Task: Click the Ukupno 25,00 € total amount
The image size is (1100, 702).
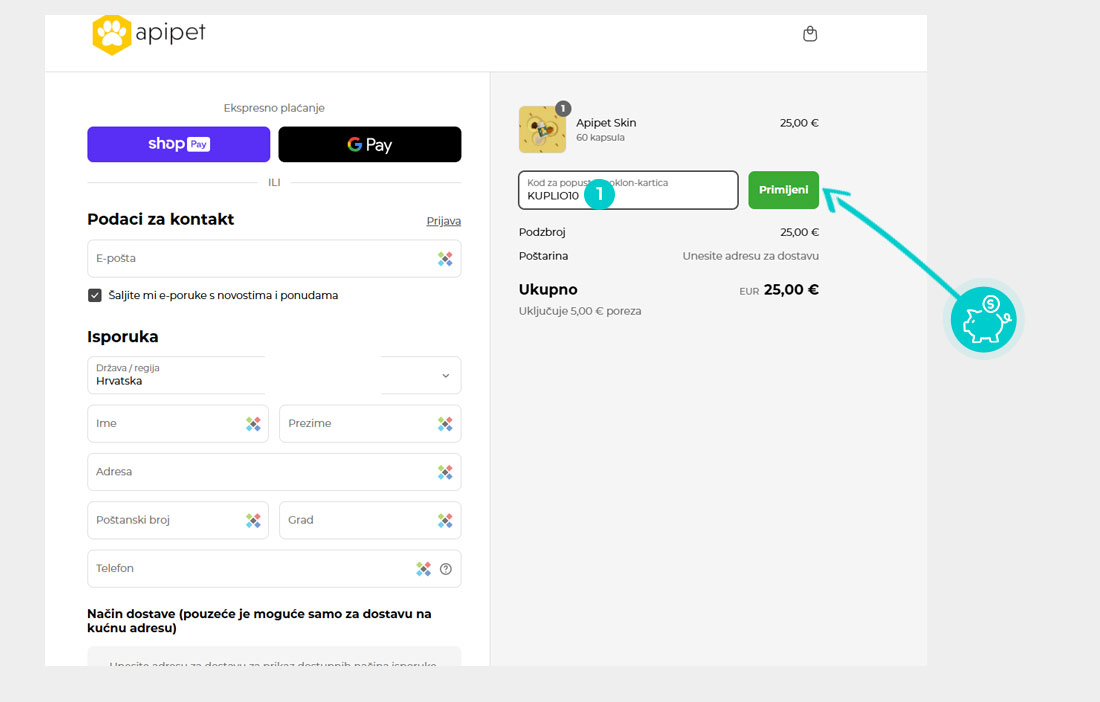Action: 791,290
